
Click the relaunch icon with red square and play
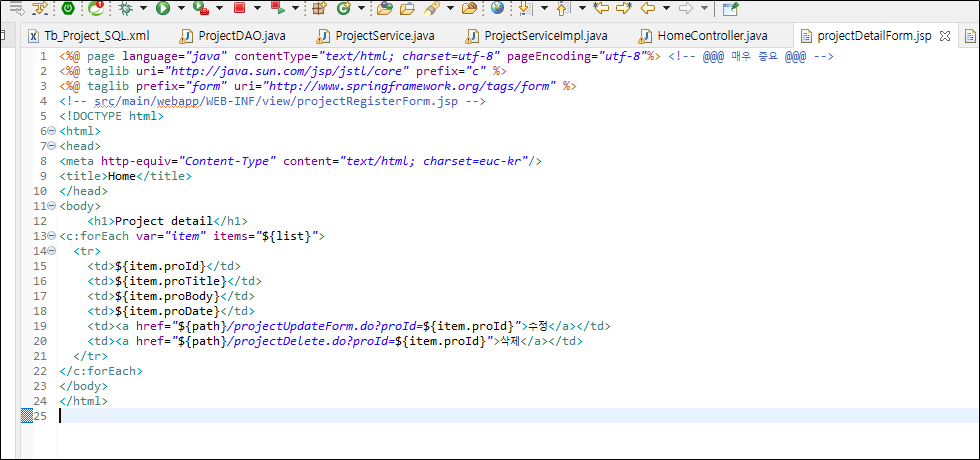[278, 8]
